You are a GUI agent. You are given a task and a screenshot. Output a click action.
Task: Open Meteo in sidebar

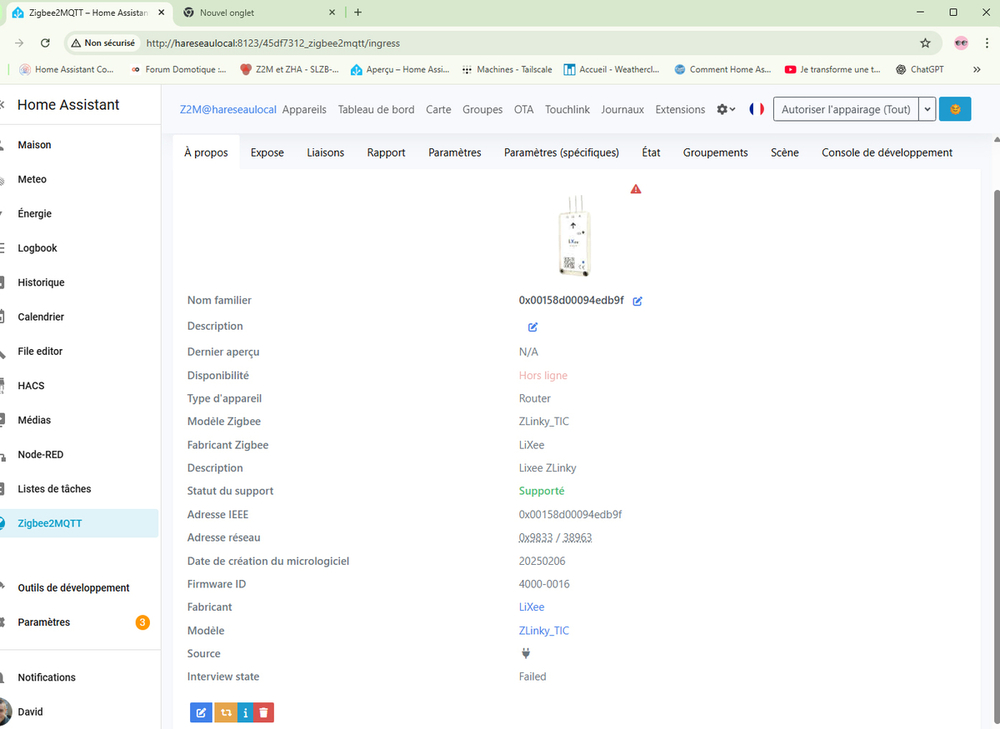click(79, 179)
